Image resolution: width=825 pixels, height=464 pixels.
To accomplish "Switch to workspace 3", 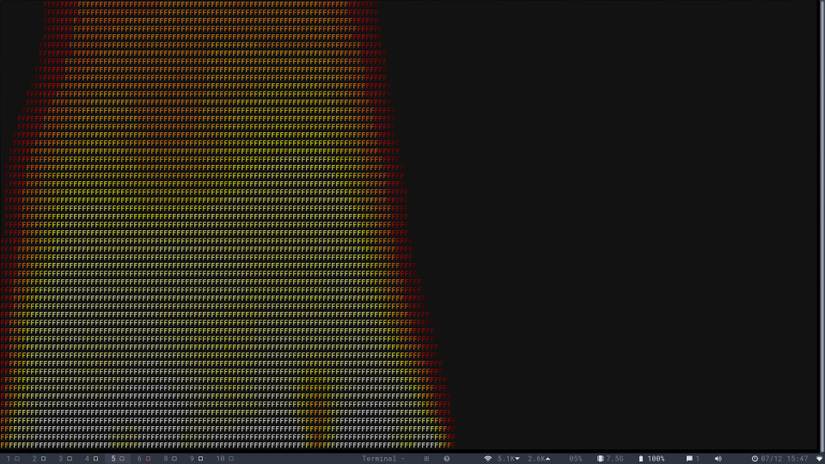I will pyautogui.click(x=65, y=459).
